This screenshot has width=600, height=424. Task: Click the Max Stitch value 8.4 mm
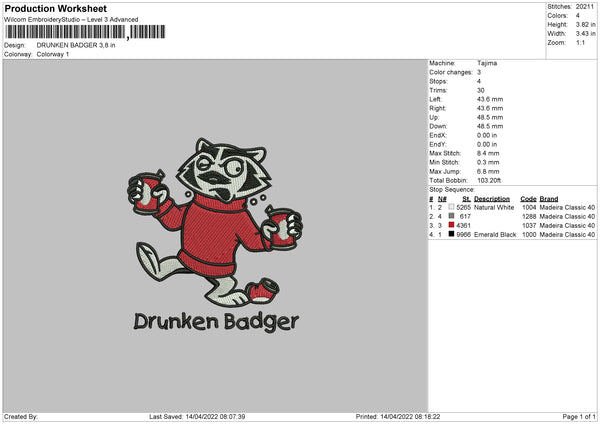coord(488,153)
